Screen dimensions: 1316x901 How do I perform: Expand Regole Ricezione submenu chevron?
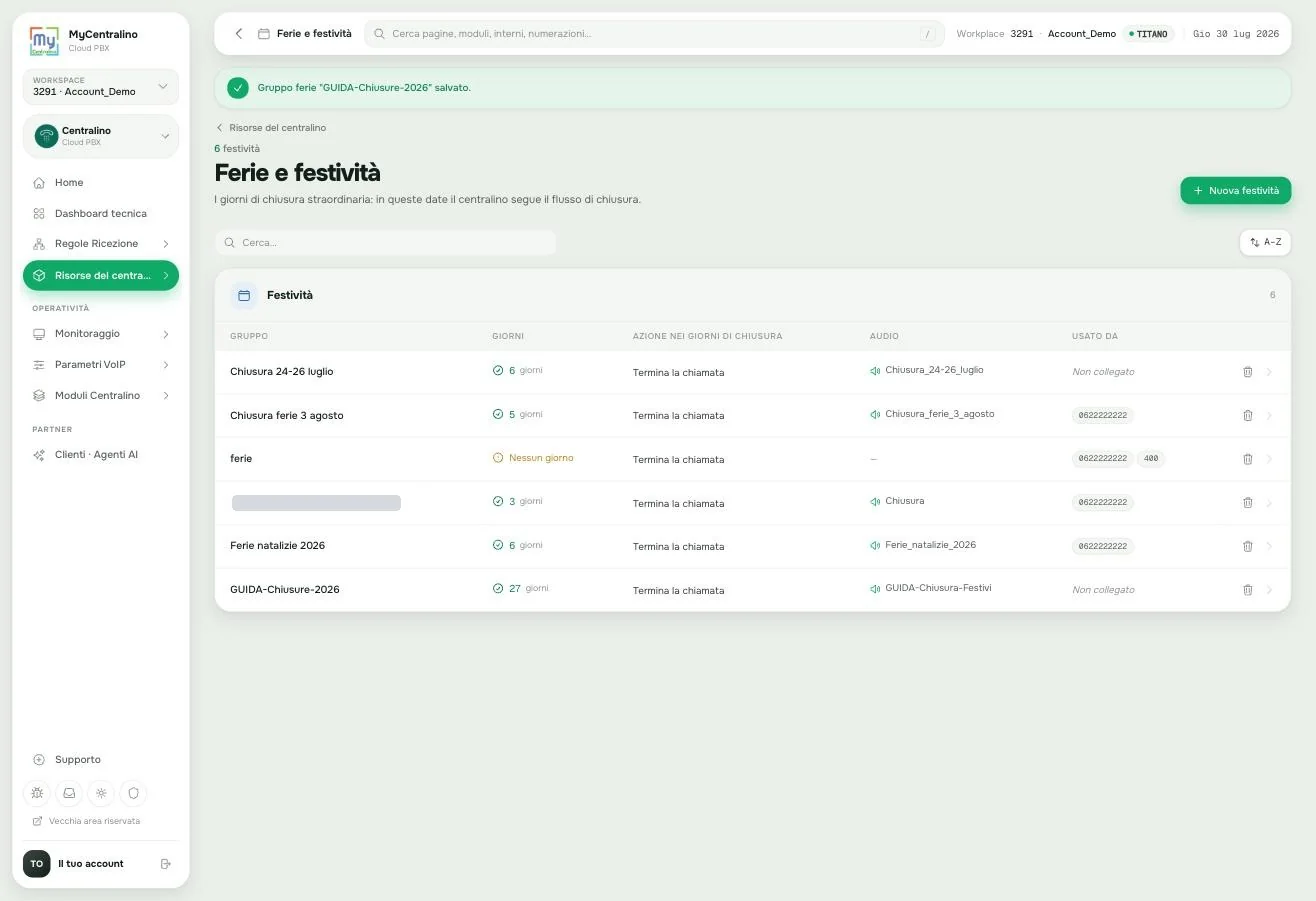coord(166,244)
